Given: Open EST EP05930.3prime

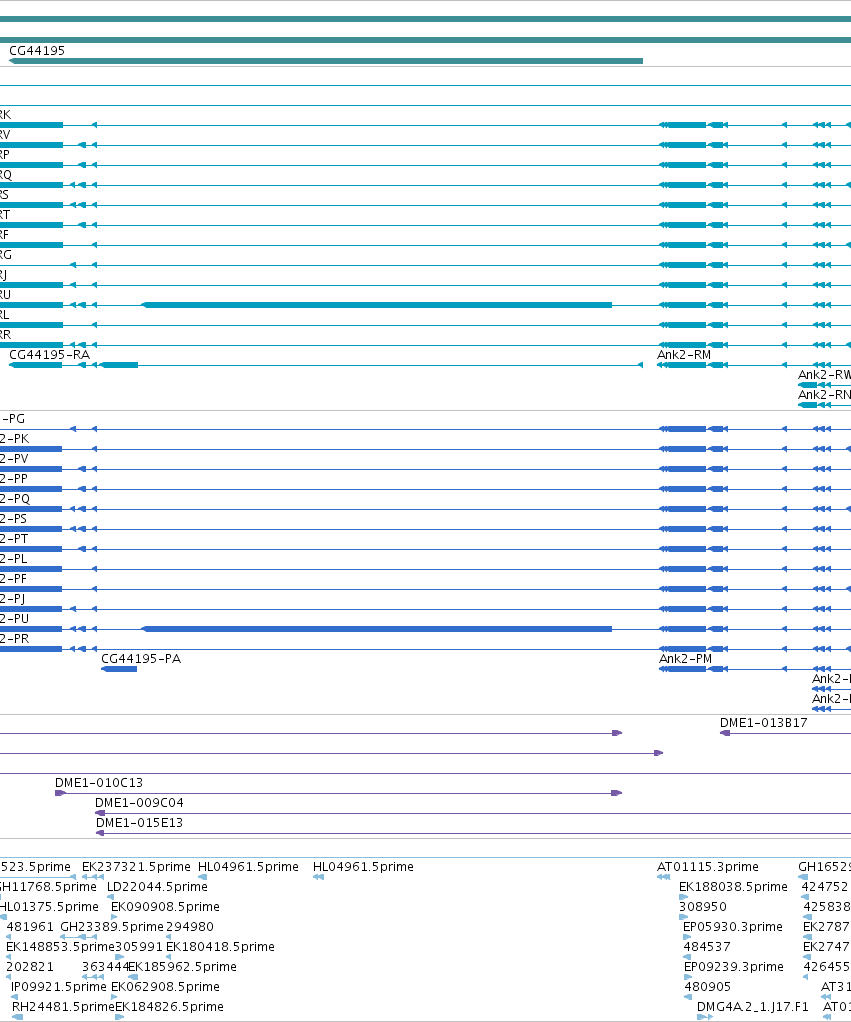Looking at the screenshot, I should tap(733, 927).
